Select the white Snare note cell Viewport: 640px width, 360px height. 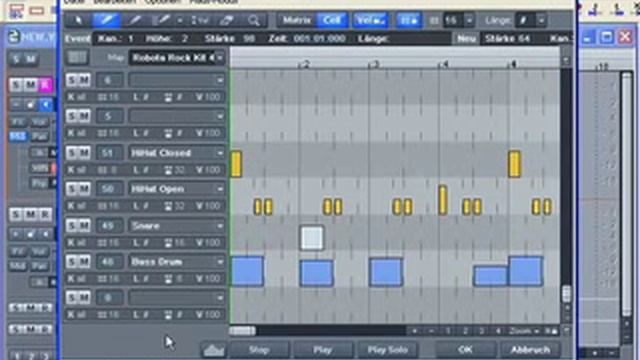coord(312,238)
